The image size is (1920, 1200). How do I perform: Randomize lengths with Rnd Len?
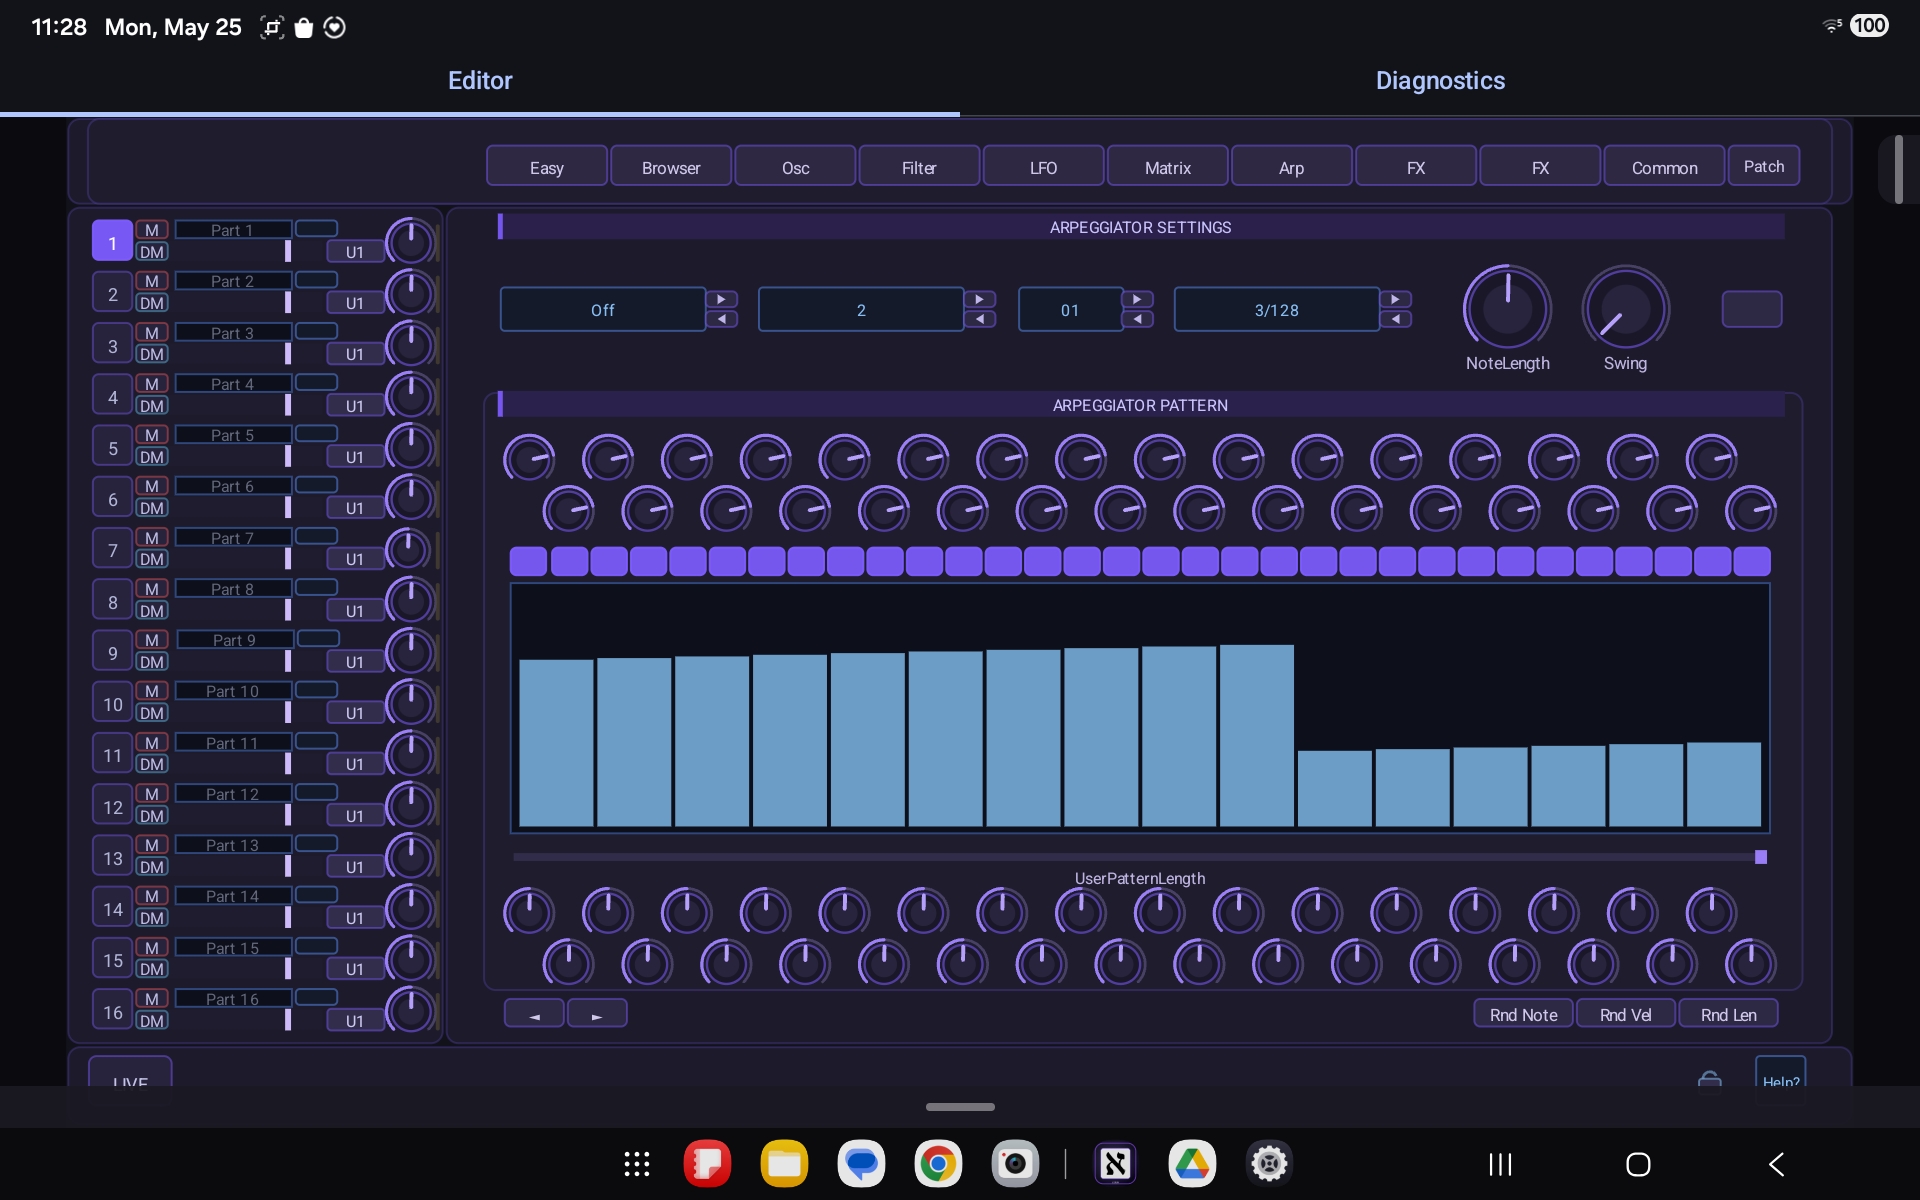tap(1728, 1014)
